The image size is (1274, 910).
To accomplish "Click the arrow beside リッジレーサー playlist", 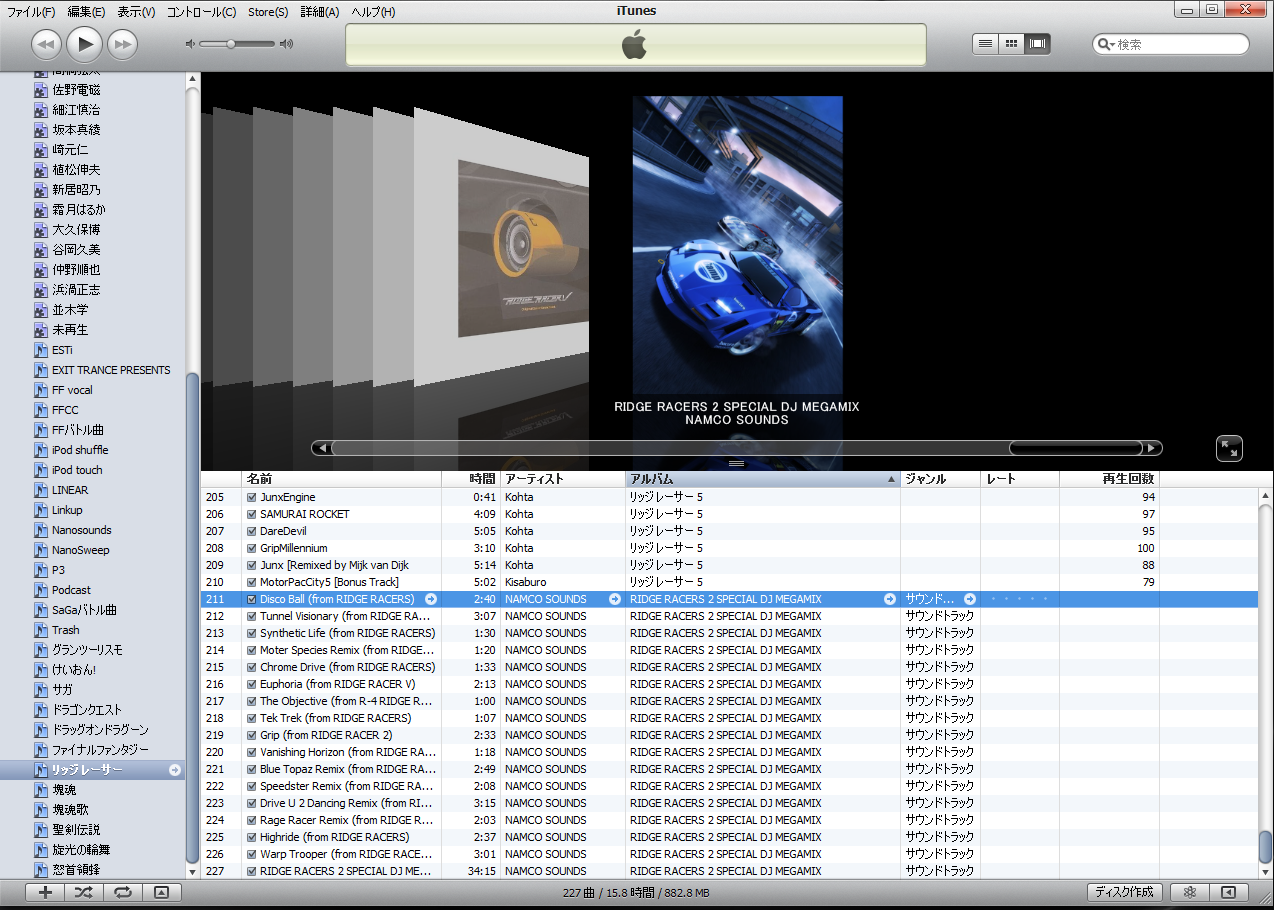I will tap(175, 770).
